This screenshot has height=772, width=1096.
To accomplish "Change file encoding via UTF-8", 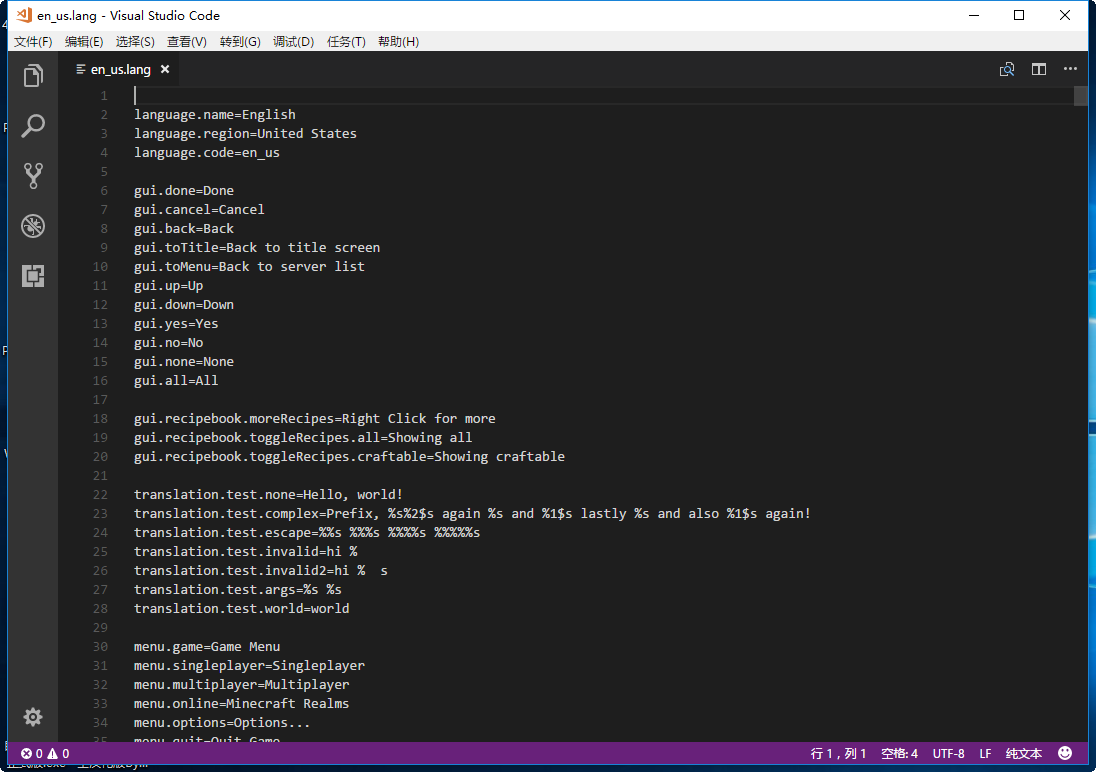I will point(949,753).
